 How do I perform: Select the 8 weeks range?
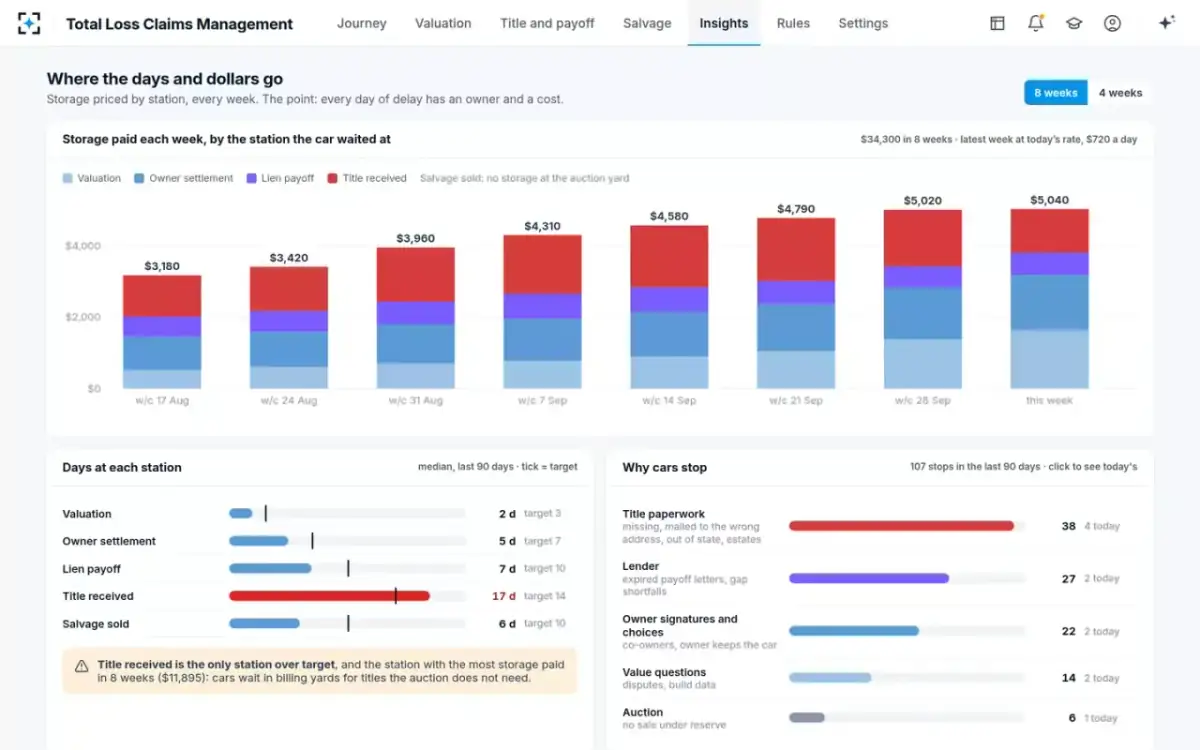(x=1056, y=93)
